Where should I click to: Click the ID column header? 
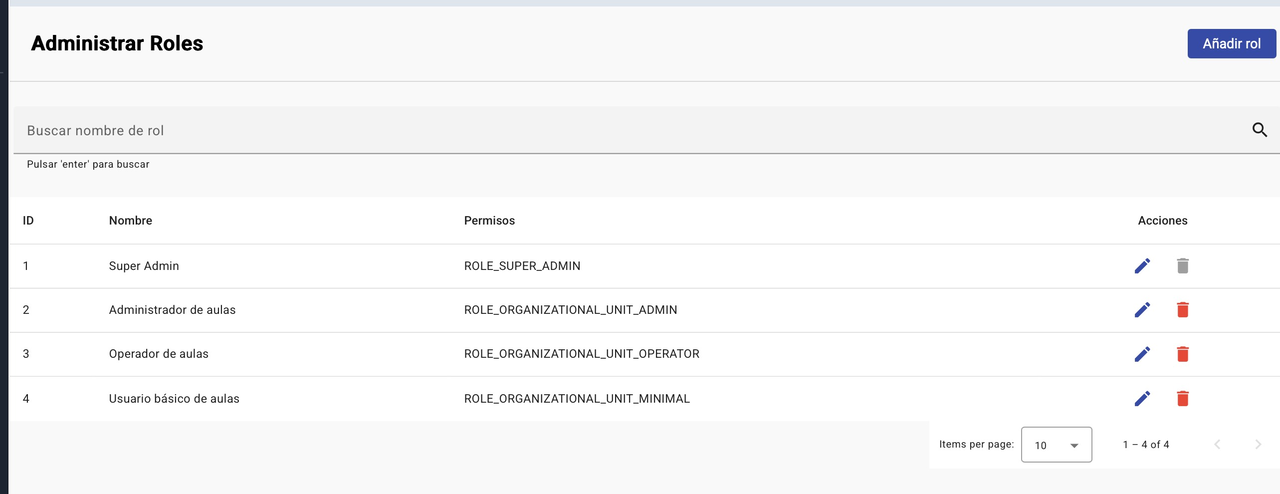pos(28,220)
